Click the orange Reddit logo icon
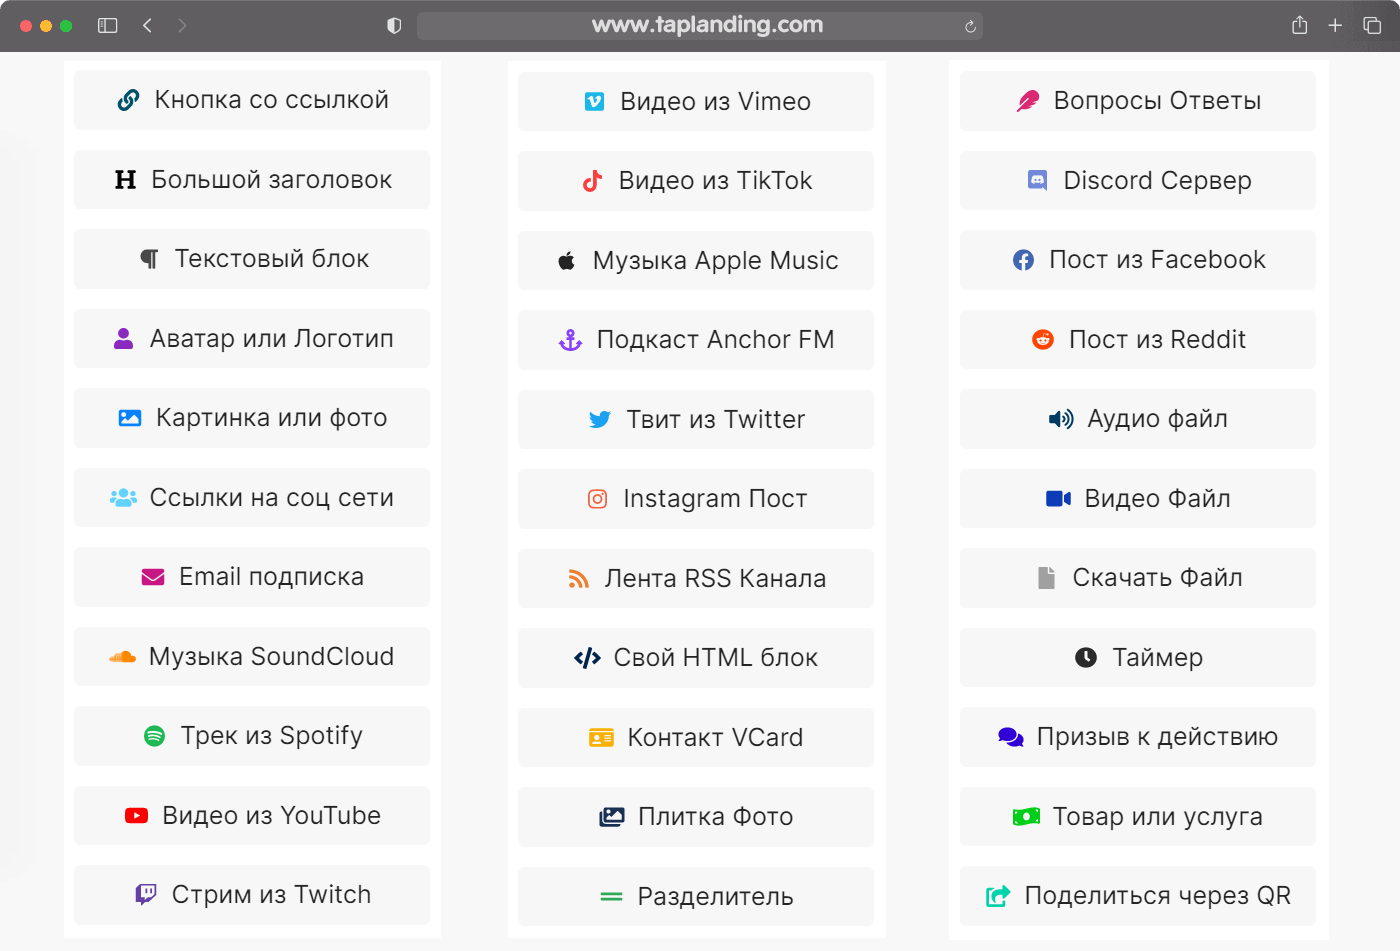The width and height of the screenshot is (1400, 951). (1043, 339)
